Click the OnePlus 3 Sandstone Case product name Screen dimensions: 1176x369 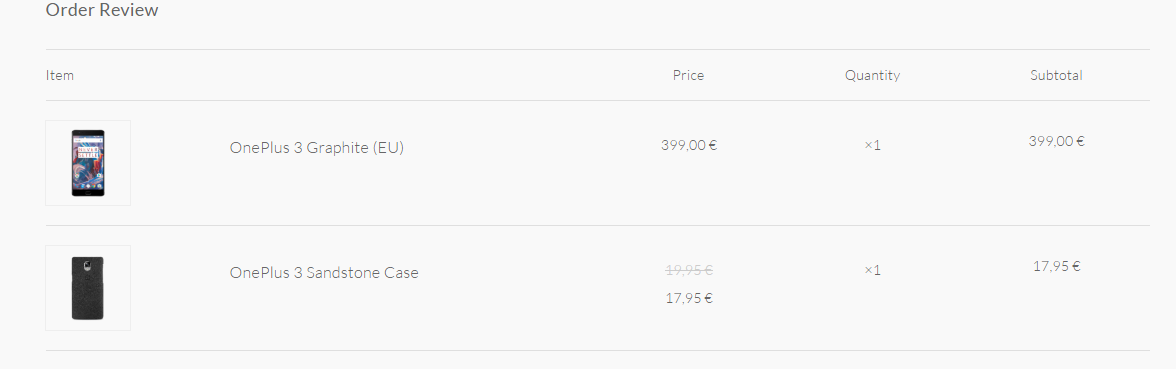(x=324, y=272)
